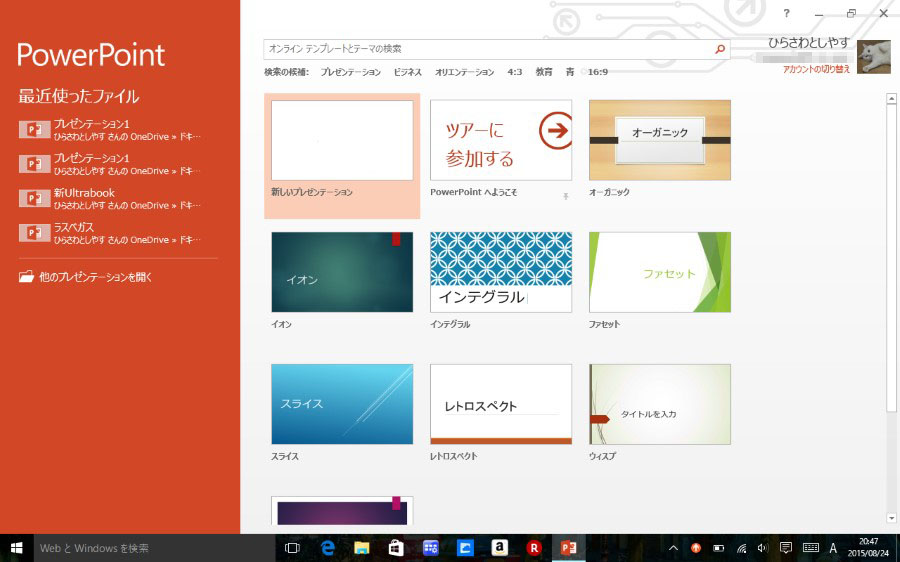Show hidden system tray icons chevron
This screenshot has height=562, width=900.
pyautogui.click(x=673, y=548)
